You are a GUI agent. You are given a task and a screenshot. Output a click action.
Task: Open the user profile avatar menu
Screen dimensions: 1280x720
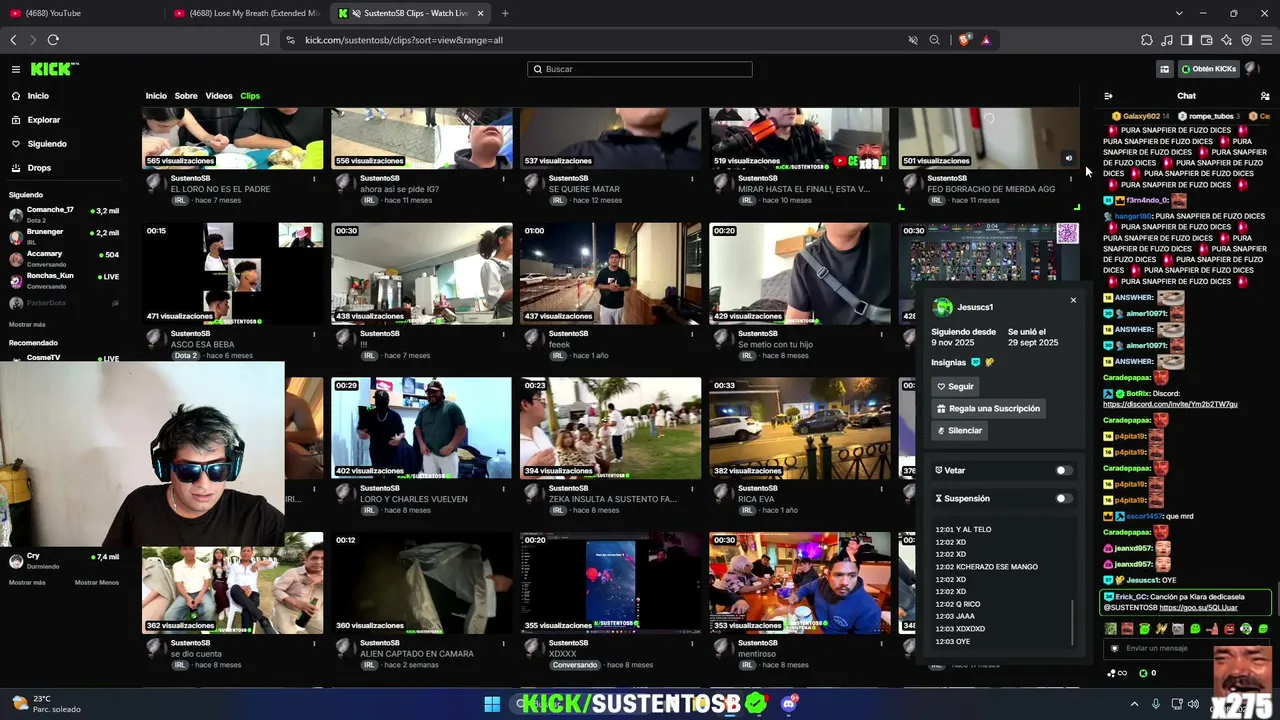[1252, 69]
